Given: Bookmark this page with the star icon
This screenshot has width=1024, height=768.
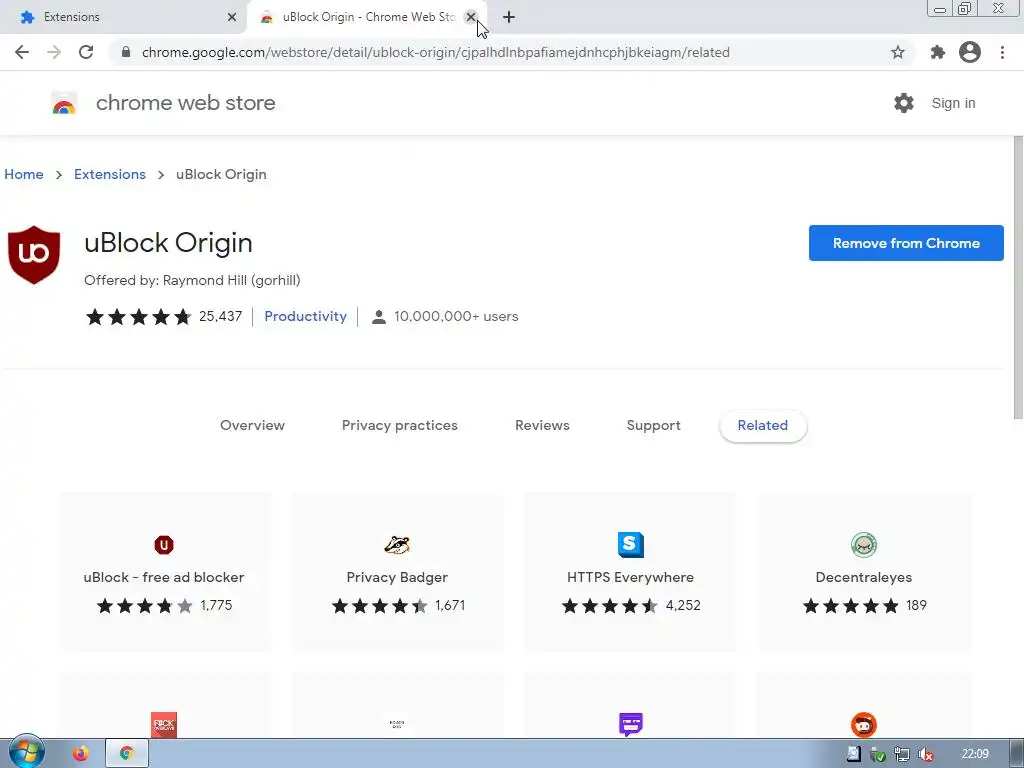Looking at the screenshot, I should tap(898, 52).
